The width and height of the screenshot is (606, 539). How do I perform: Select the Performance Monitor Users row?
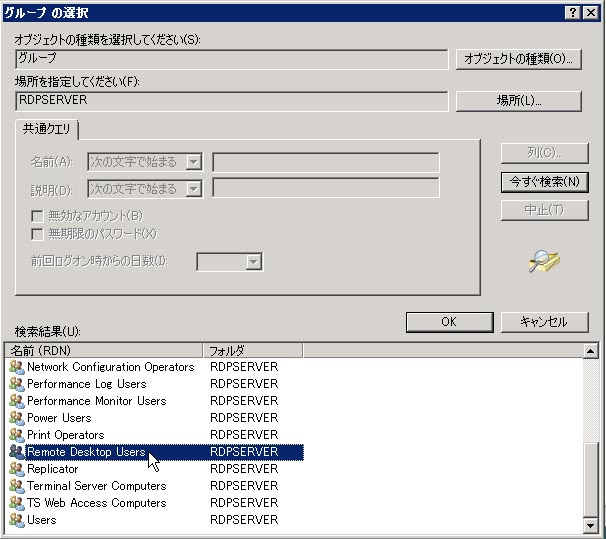(x=155, y=401)
